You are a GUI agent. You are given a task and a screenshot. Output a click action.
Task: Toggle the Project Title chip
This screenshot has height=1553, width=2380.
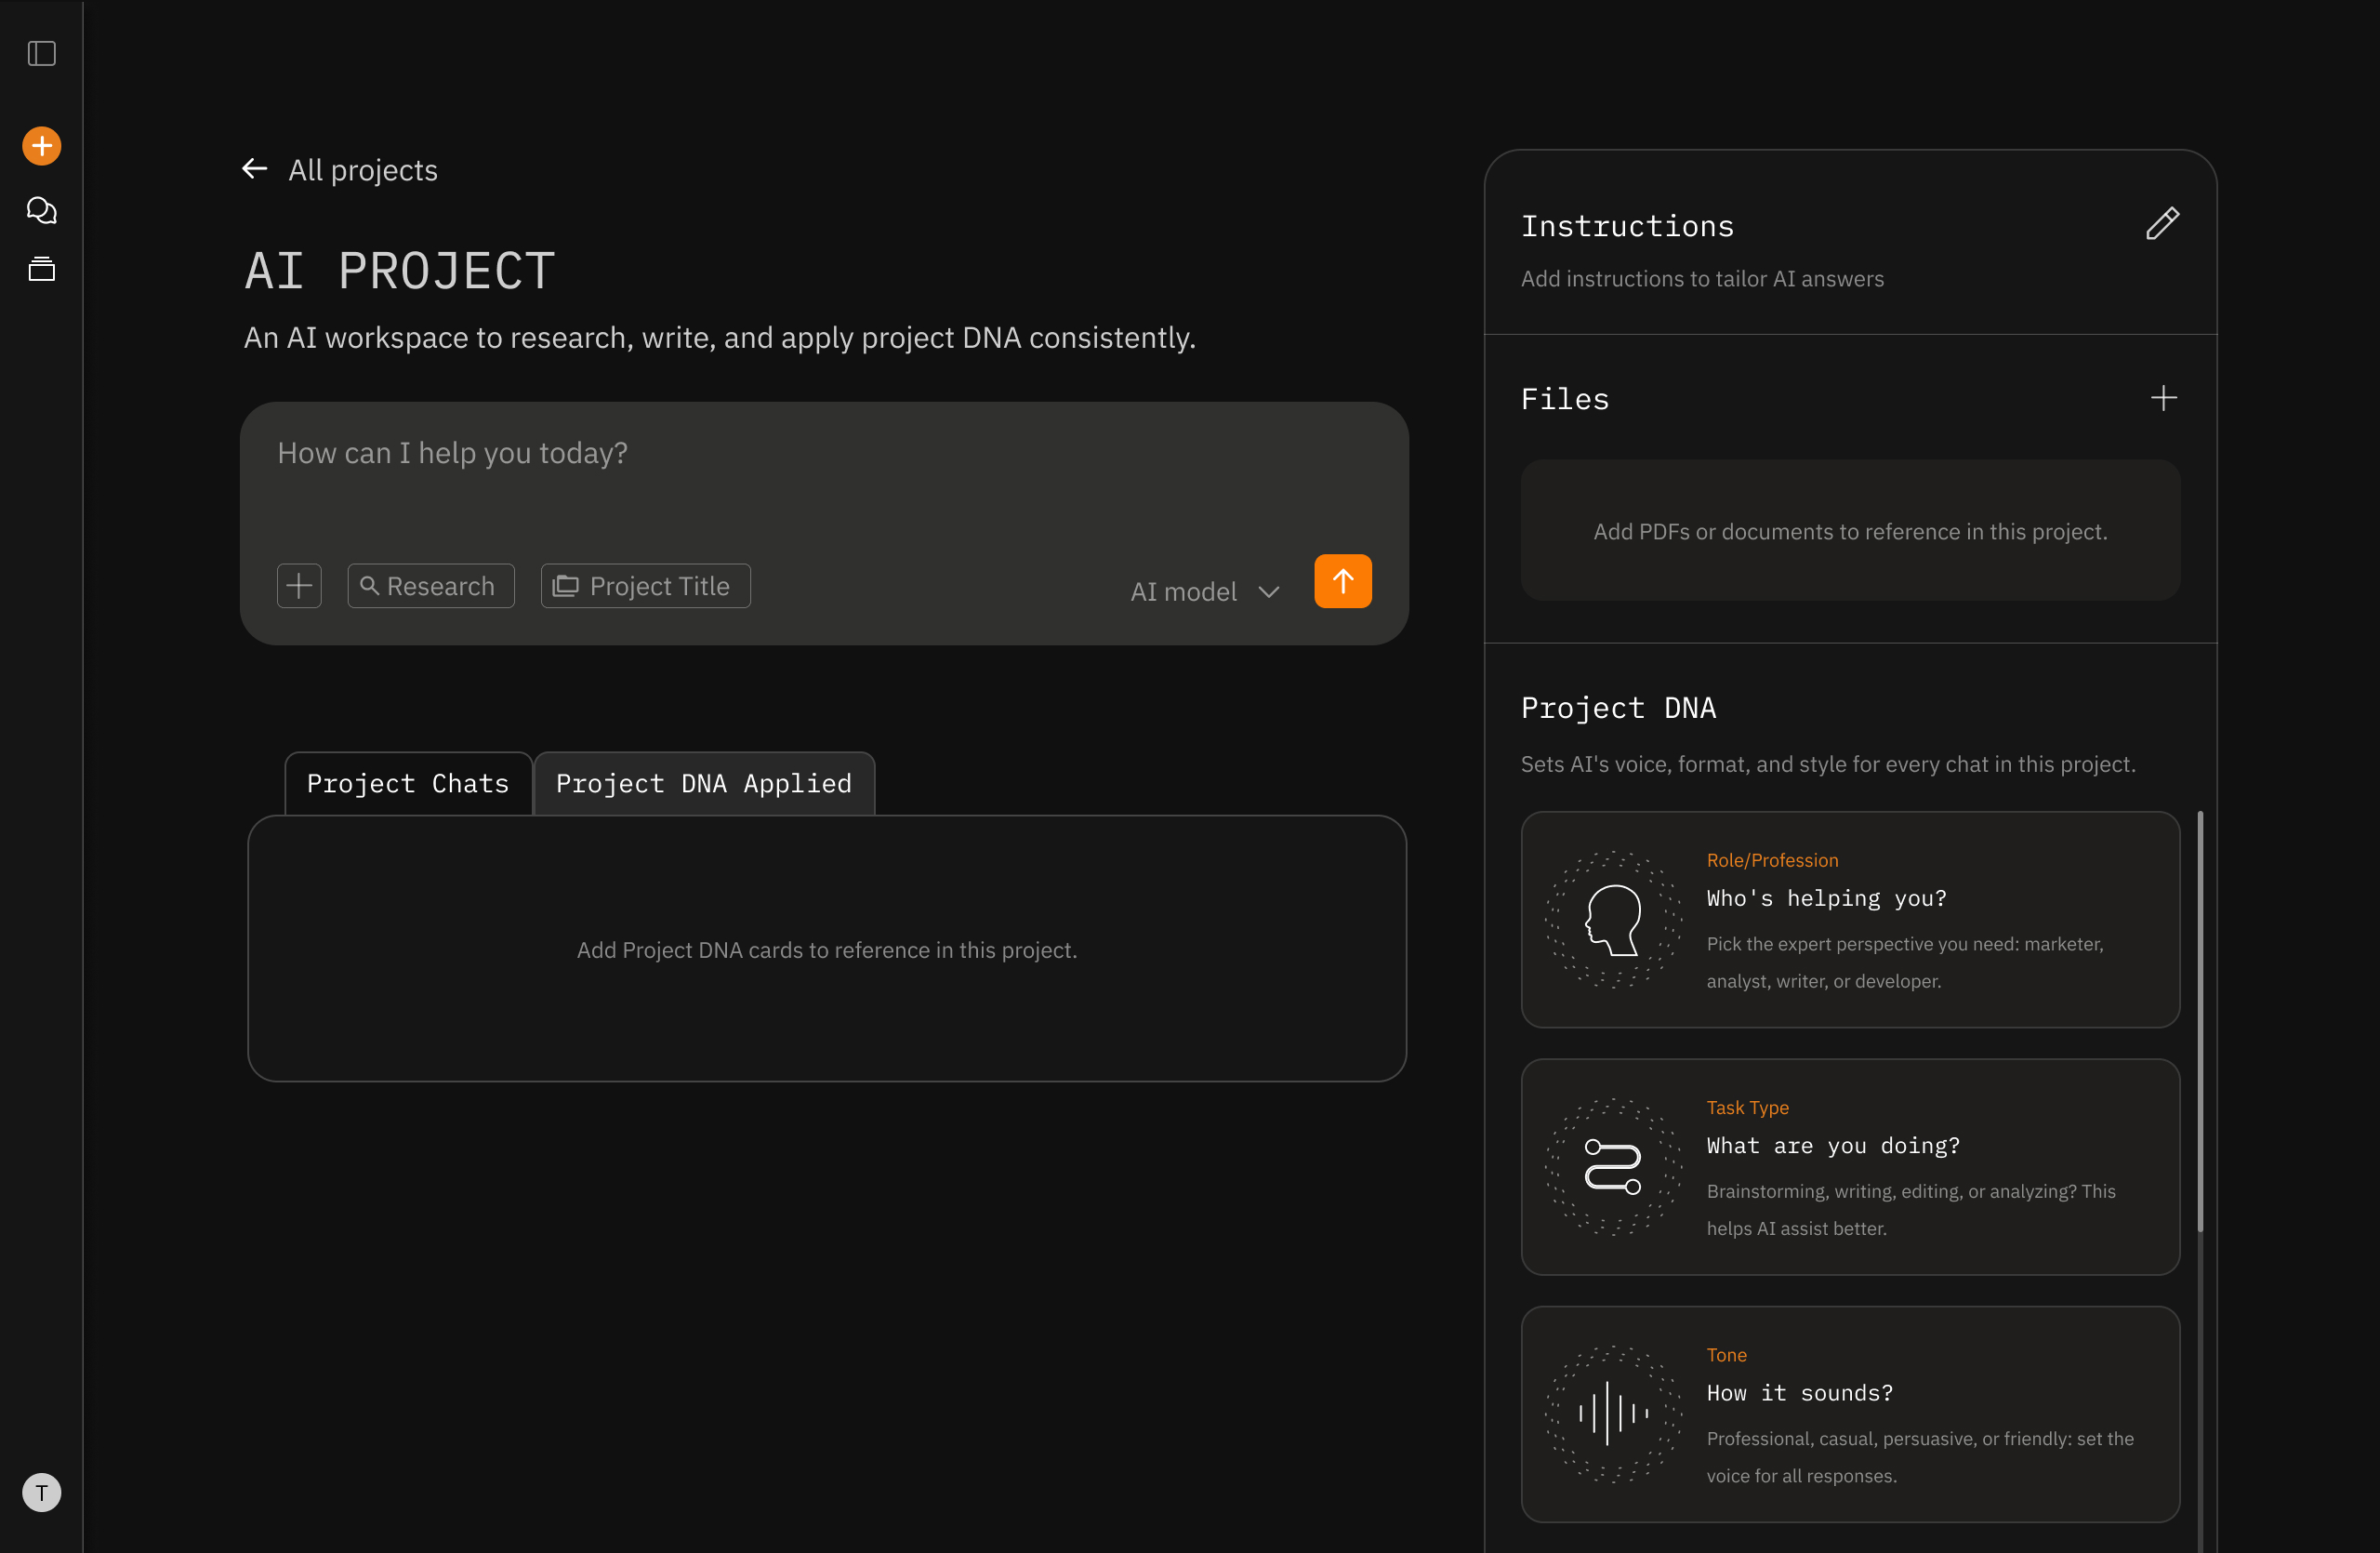(x=645, y=586)
